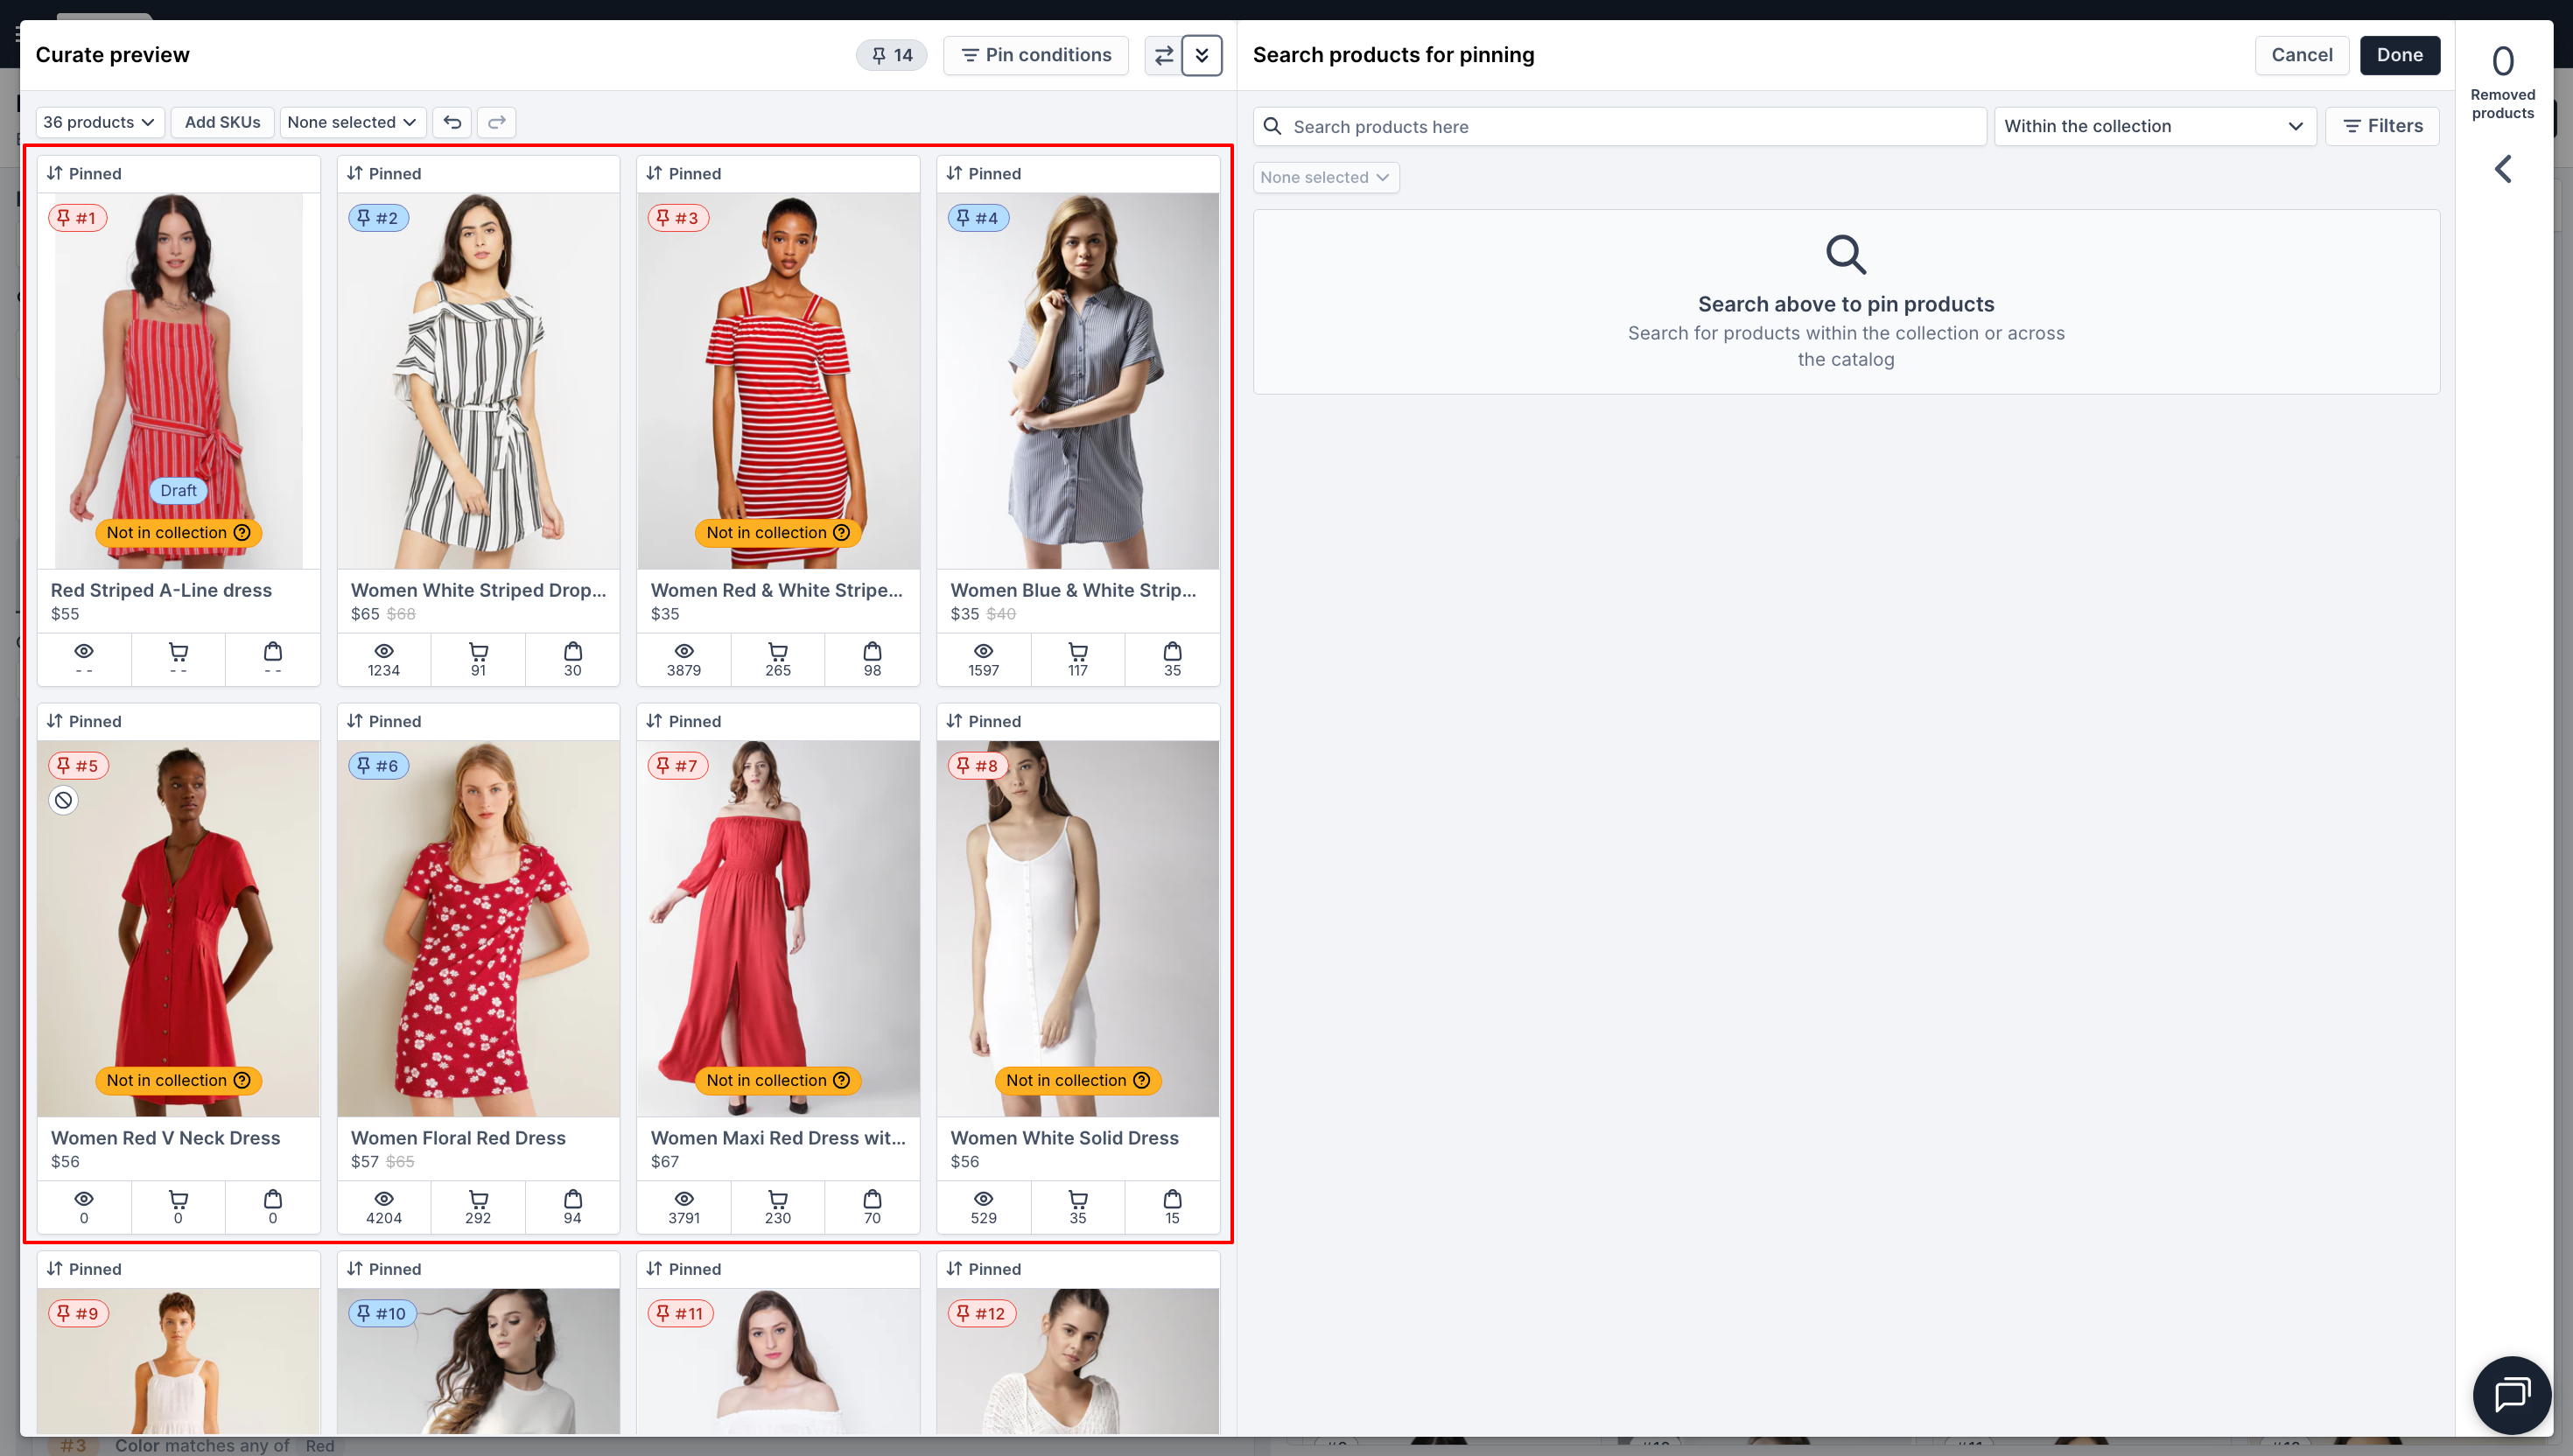
Task: Click the blocked circle icon on Women Red V Neck Dress
Action: coord(63,800)
